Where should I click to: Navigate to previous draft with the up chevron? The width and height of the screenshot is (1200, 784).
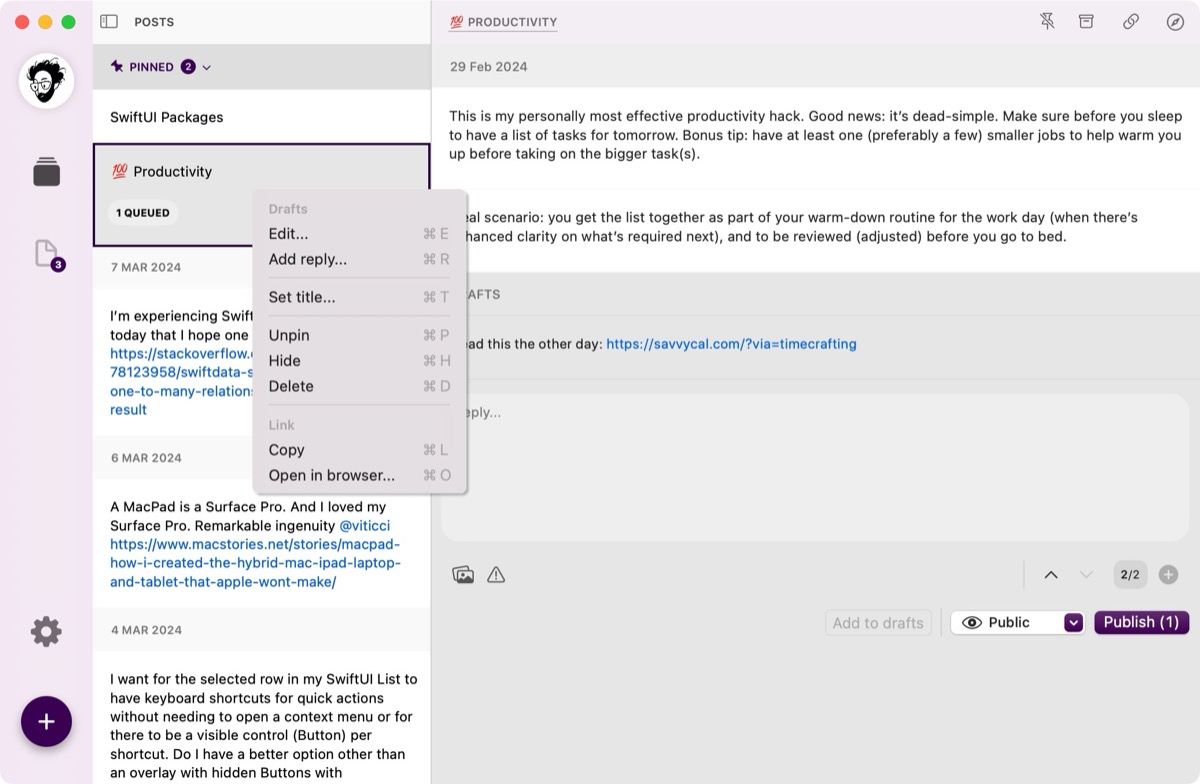pos(1050,574)
